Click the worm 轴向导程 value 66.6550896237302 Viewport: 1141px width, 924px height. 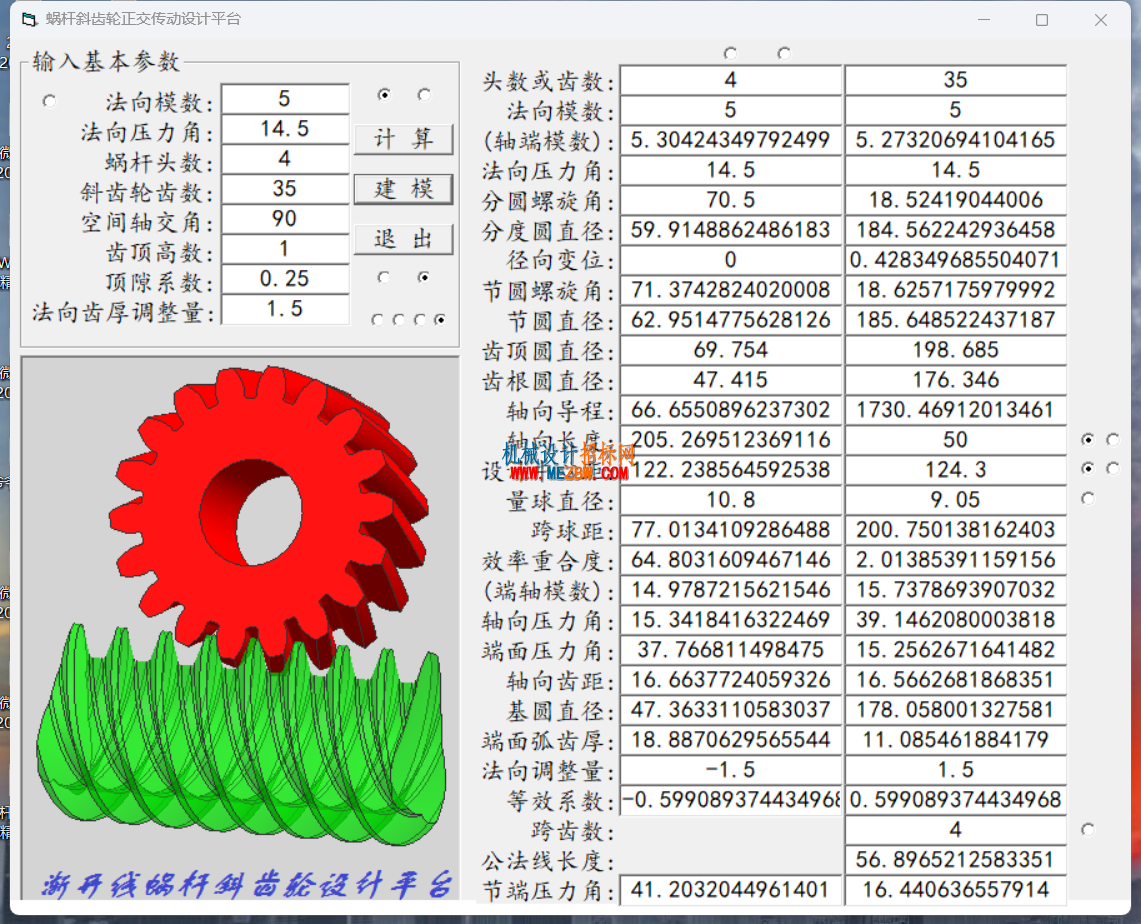click(x=731, y=410)
